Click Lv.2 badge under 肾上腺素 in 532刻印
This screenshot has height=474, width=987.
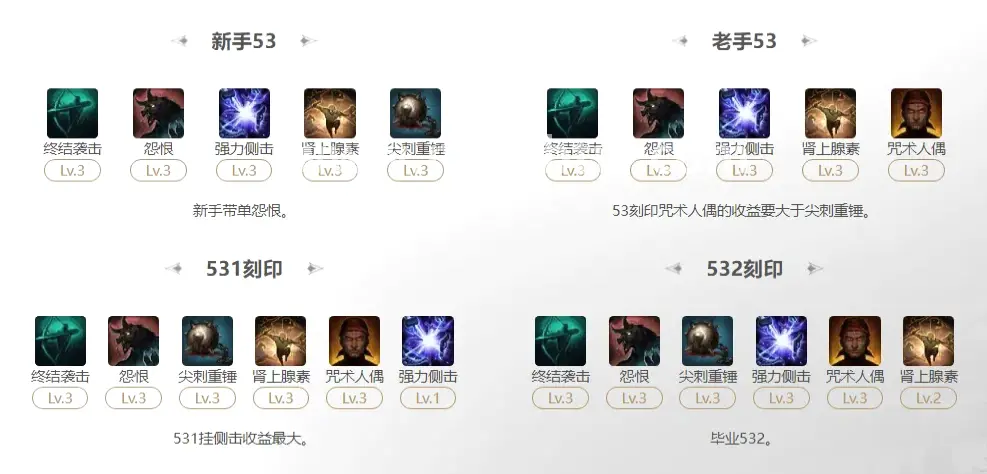[928, 398]
